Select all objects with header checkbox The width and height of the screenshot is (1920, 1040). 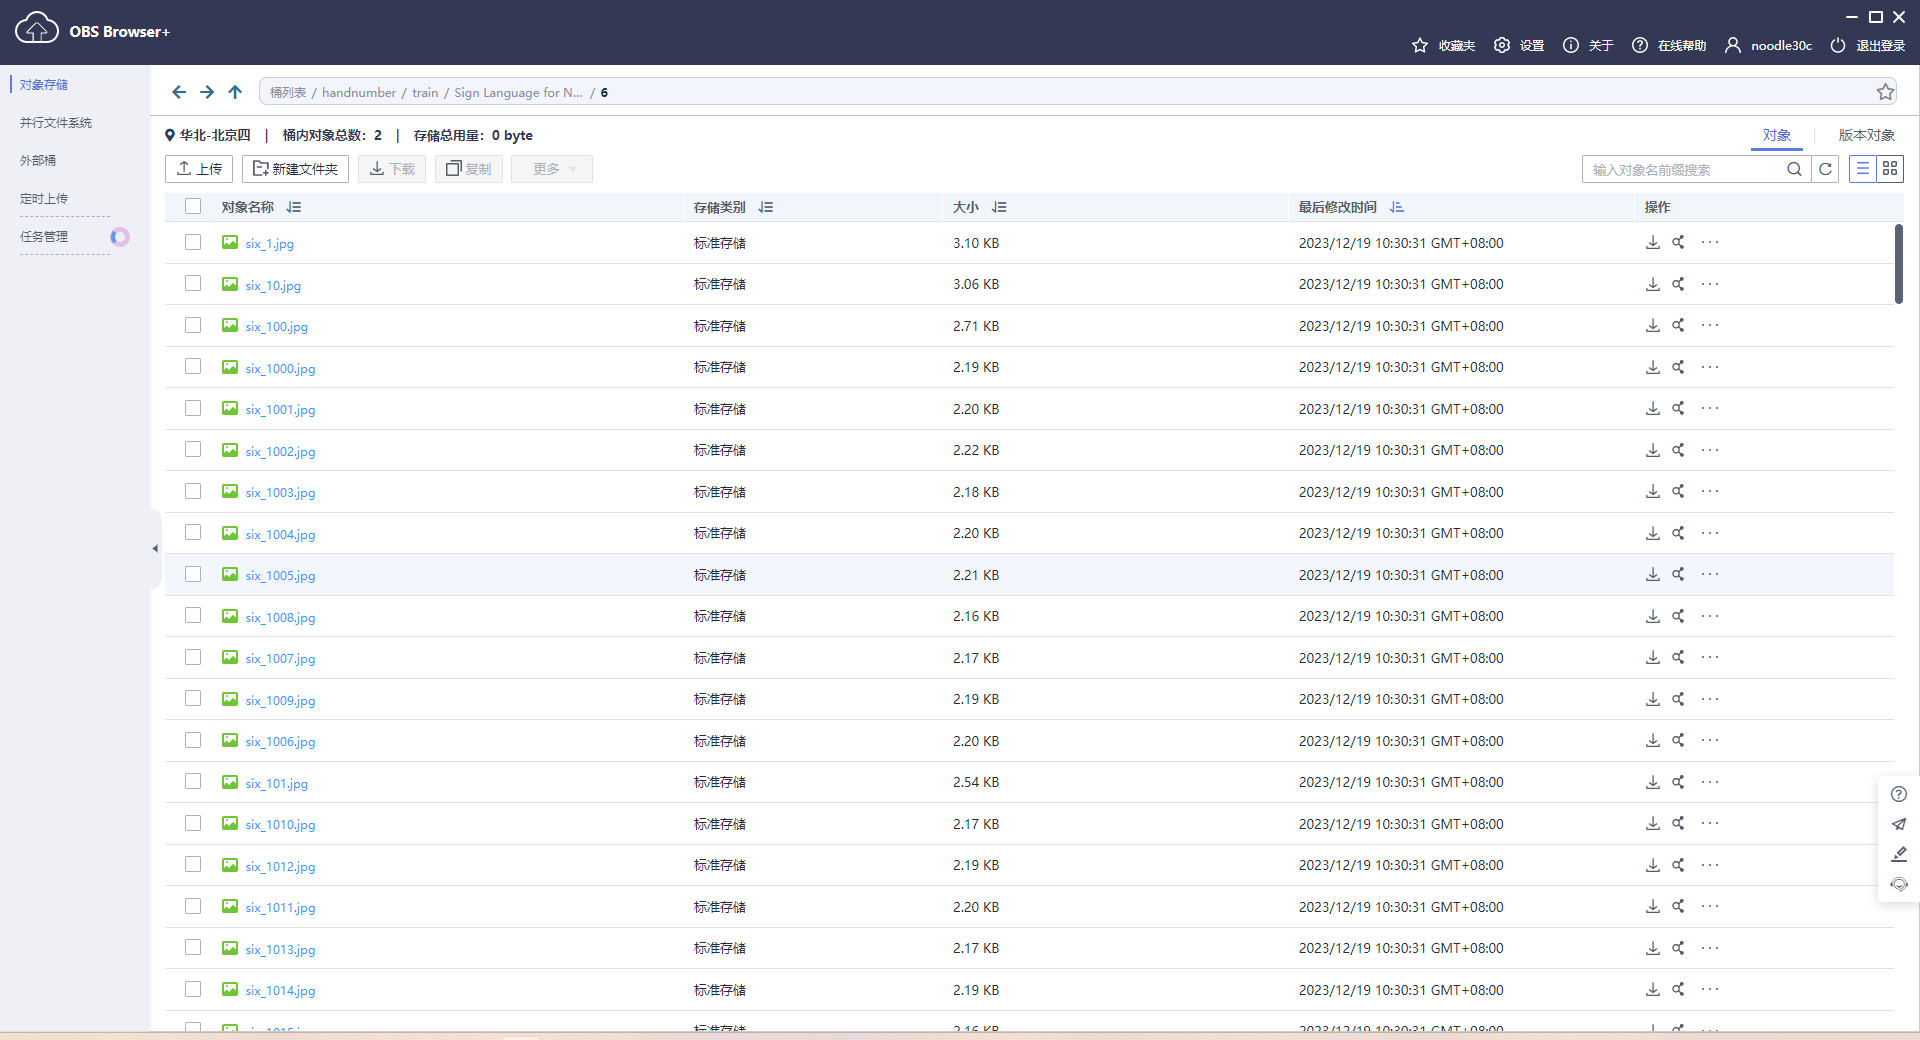click(193, 206)
